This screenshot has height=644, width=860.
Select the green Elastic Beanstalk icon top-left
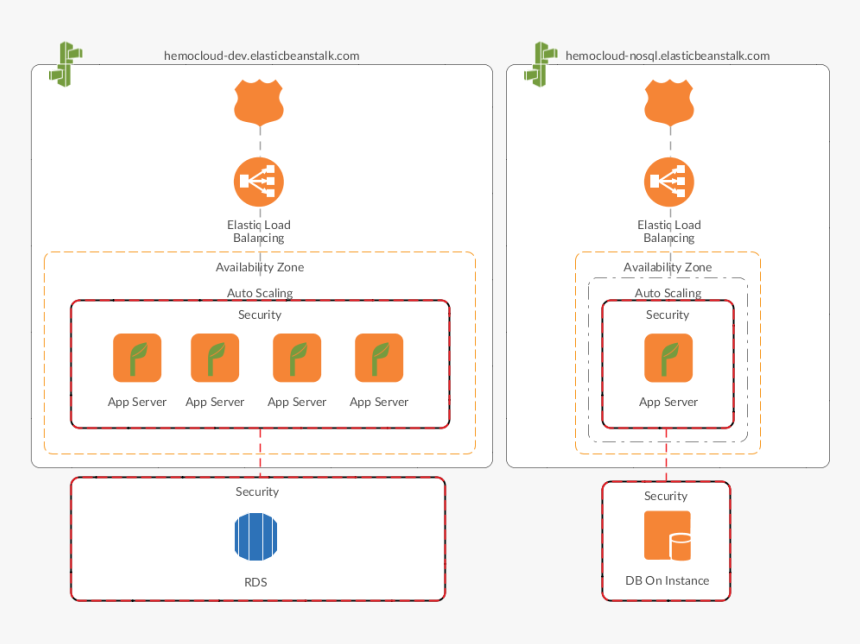(63, 63)
